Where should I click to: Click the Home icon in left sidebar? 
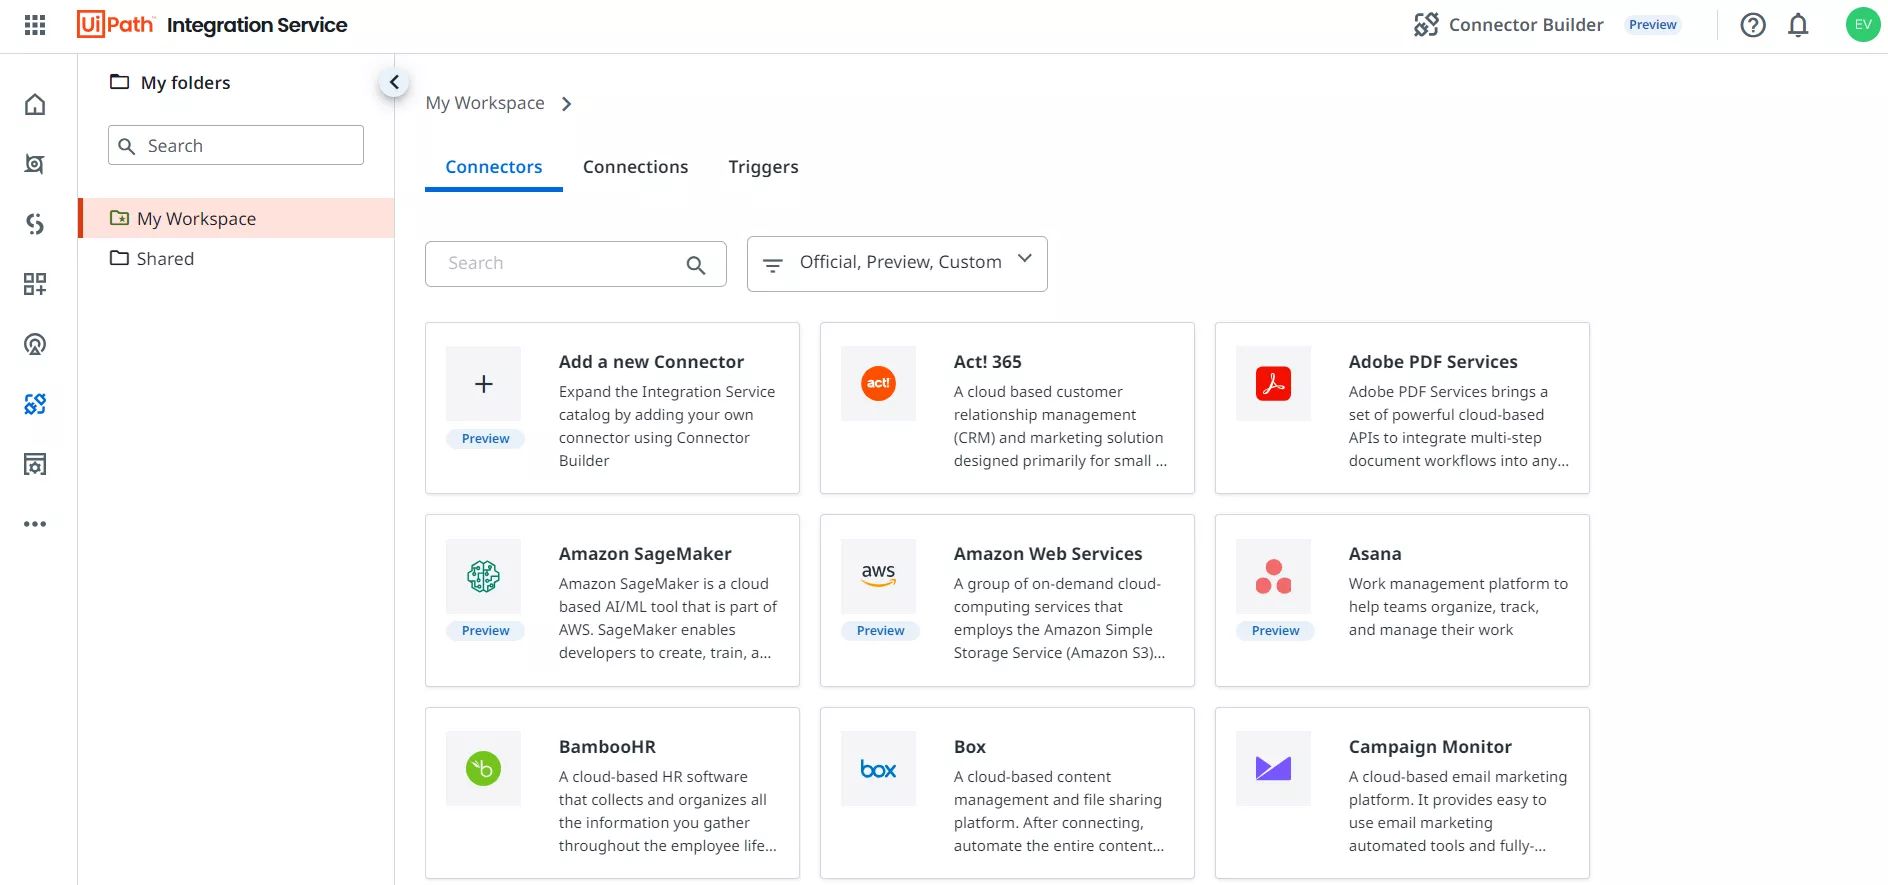point(35,105)
